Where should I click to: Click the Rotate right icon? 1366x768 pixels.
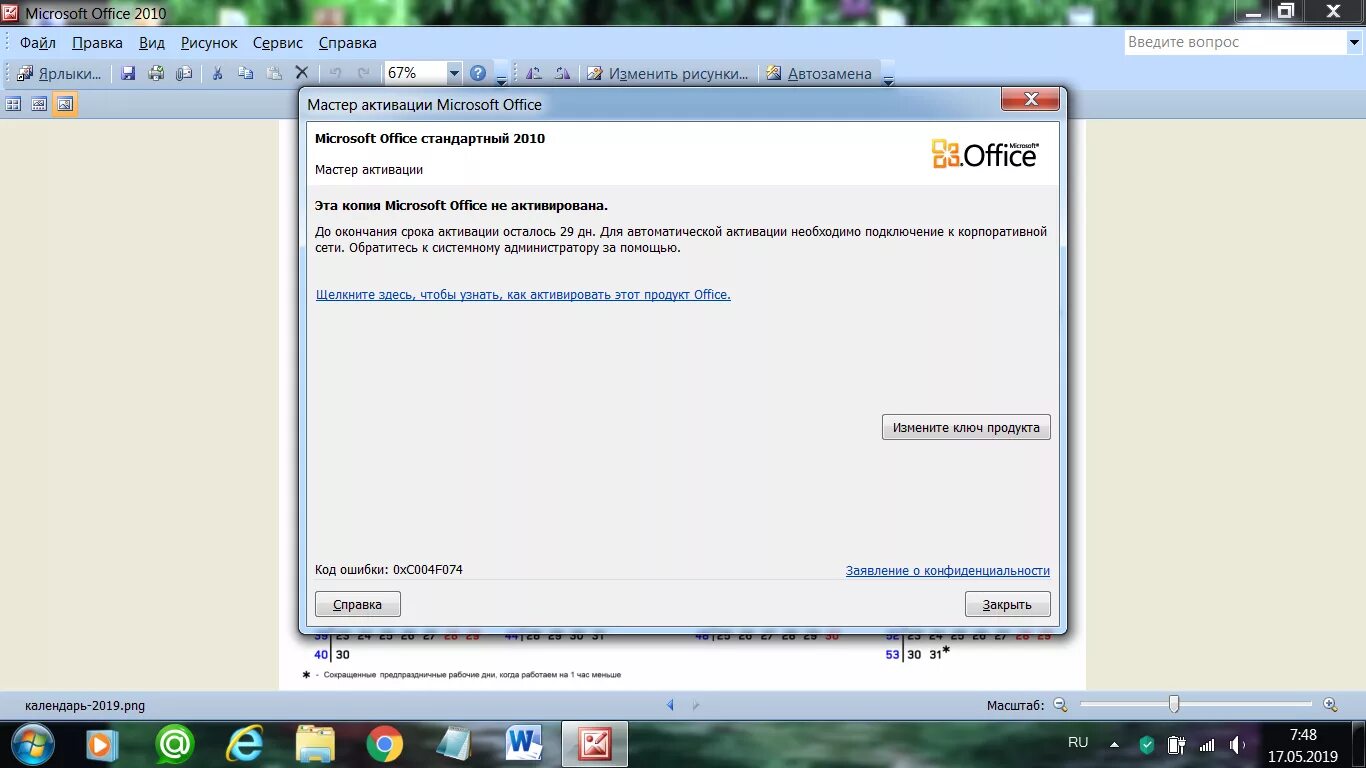coord(562,73)
